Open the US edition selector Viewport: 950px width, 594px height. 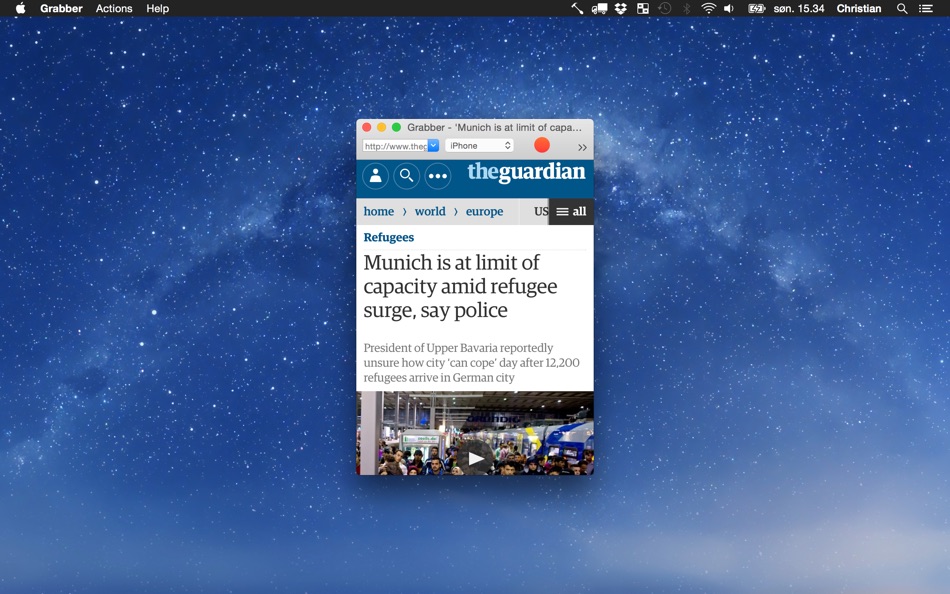point(540,211)
